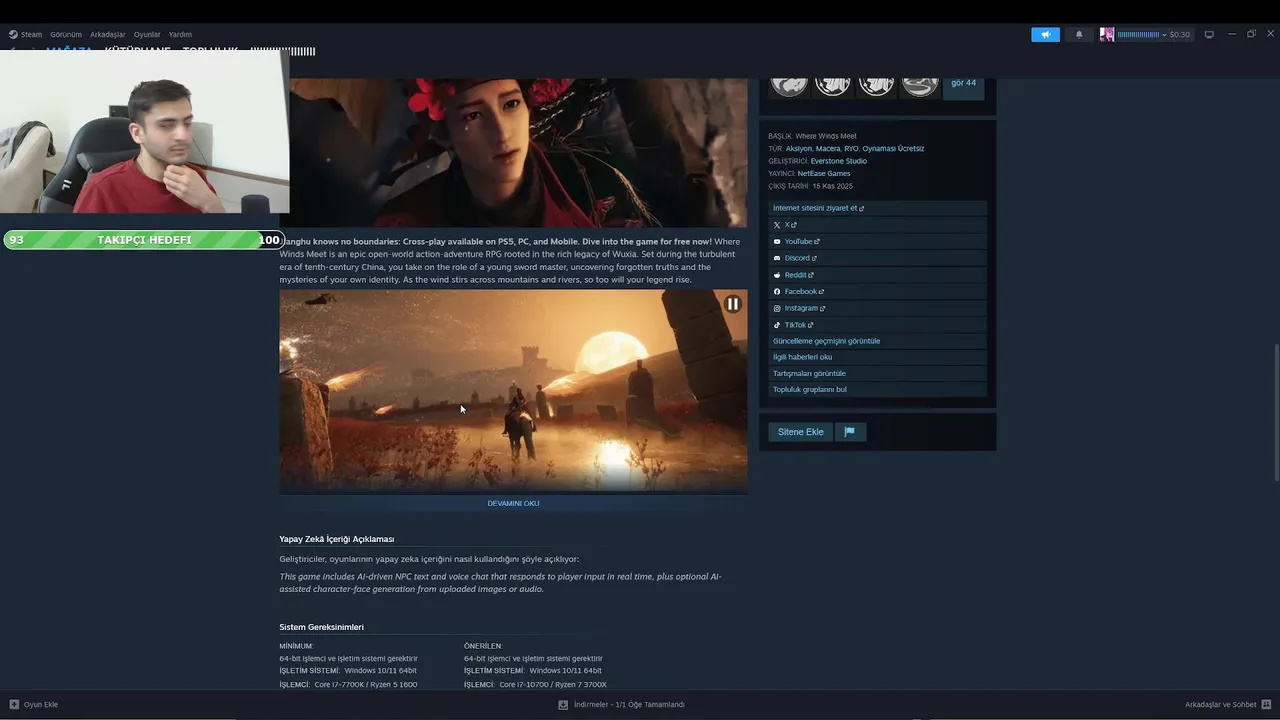Click release date '15 Kas 2025'
Image resolution: width=1280 pixels, height=720 pixels.
point(832,186)
